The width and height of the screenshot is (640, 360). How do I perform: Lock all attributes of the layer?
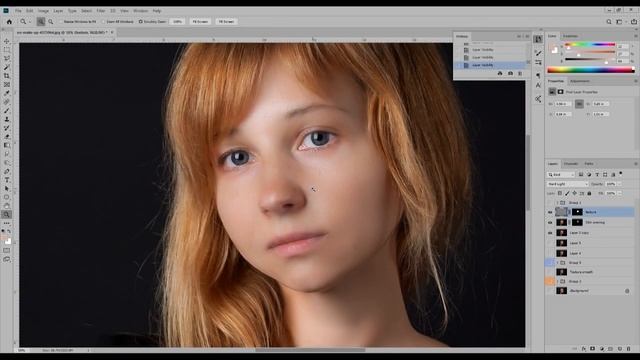point(589,193)
